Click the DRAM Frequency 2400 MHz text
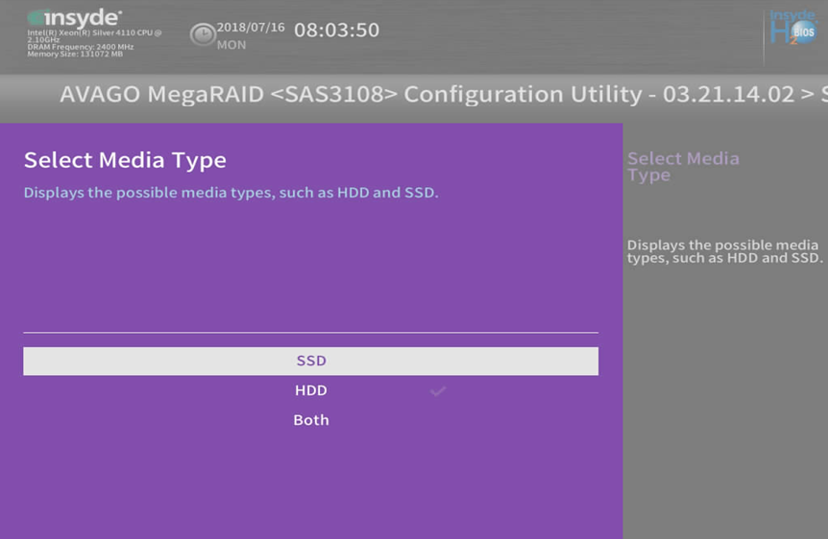 [x=80, y=47]
